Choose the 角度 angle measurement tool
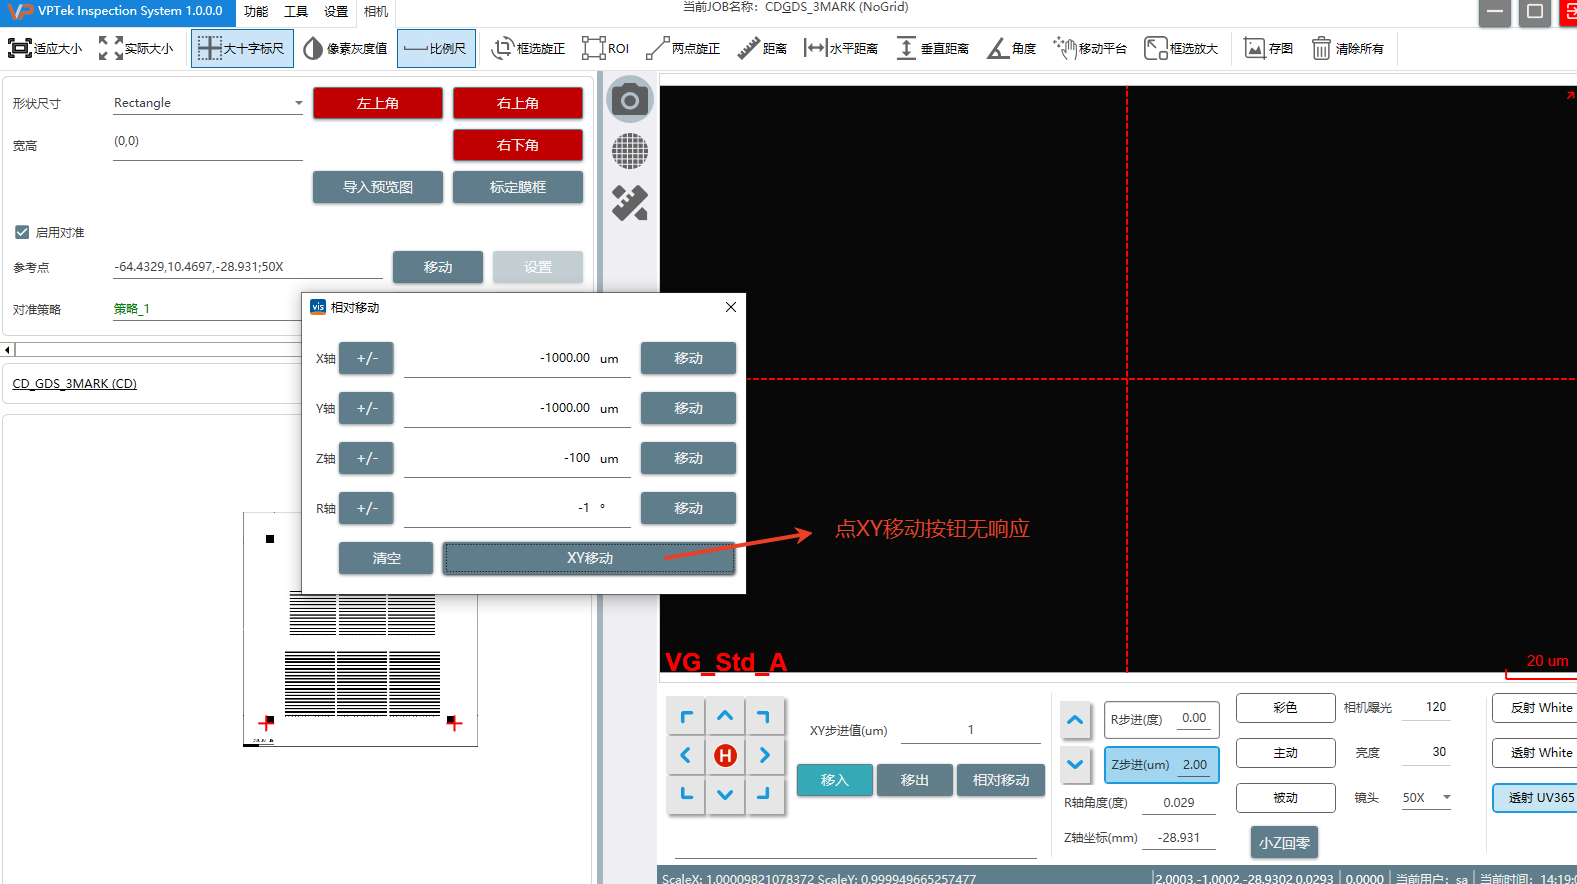Screen dimensions: 1577x884 (1011, 48)
